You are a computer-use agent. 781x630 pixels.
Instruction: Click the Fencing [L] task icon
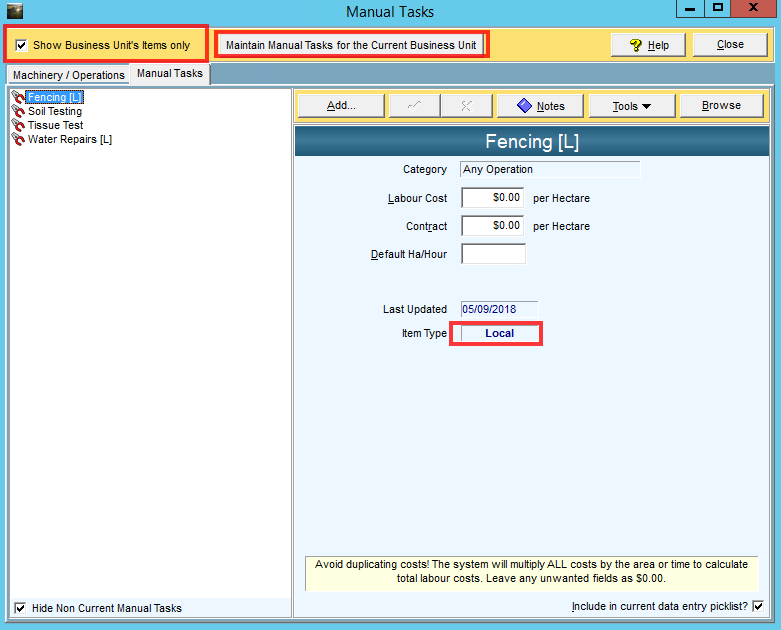[x=17, y=98]
